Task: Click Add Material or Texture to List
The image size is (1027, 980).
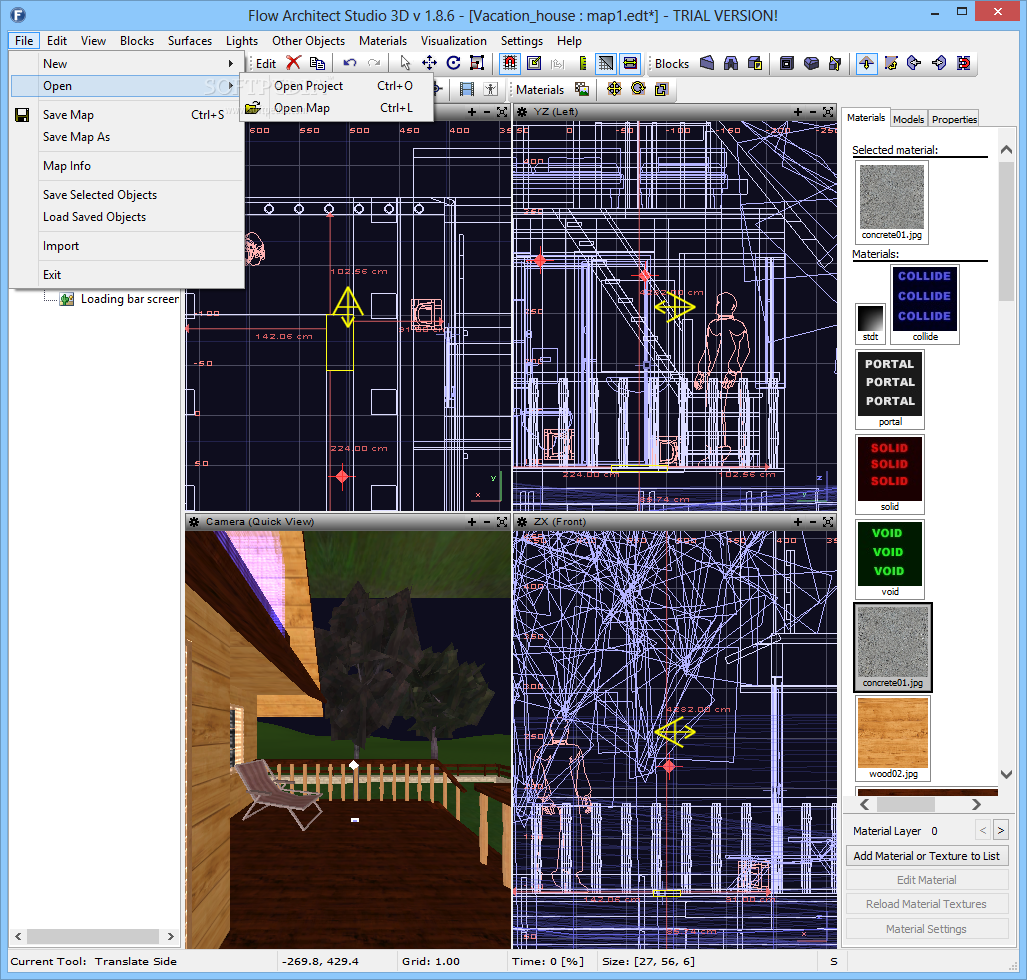Action: (x=926, y=856)
